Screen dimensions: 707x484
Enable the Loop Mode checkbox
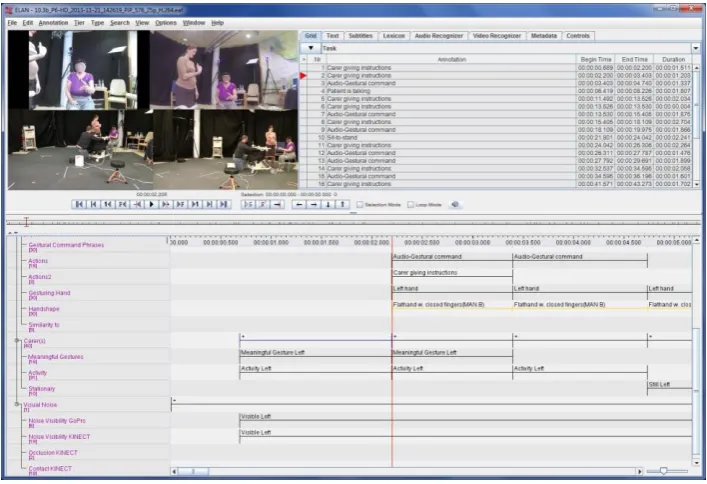(410, 205)
